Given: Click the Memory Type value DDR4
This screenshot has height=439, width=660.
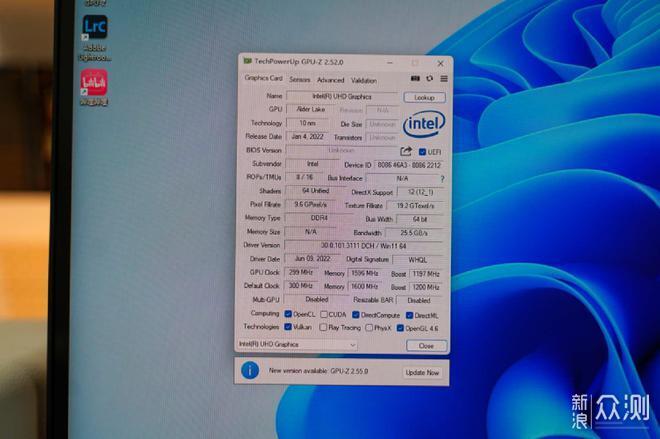Looking at the screenshot, I should (319, 218).
